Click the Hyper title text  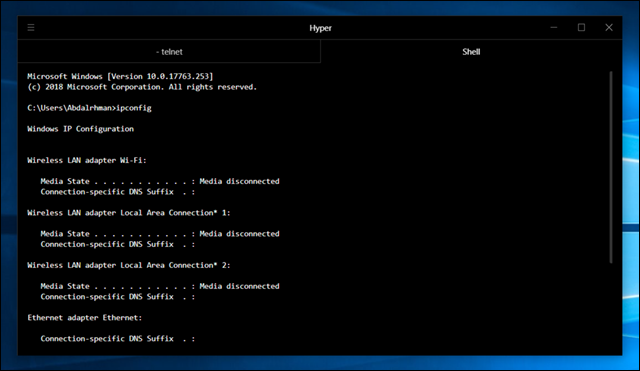click(x=320, y=28)
